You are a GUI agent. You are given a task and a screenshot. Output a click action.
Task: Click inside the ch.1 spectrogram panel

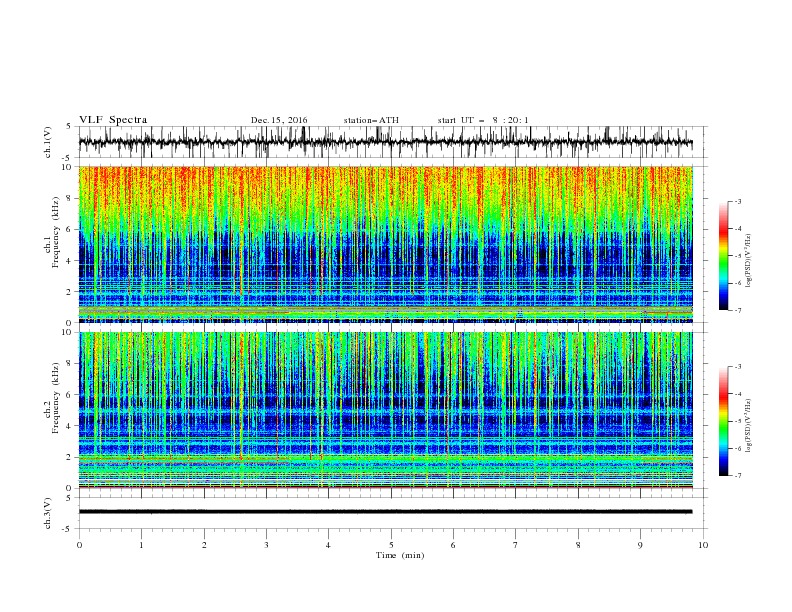point(385,244)
